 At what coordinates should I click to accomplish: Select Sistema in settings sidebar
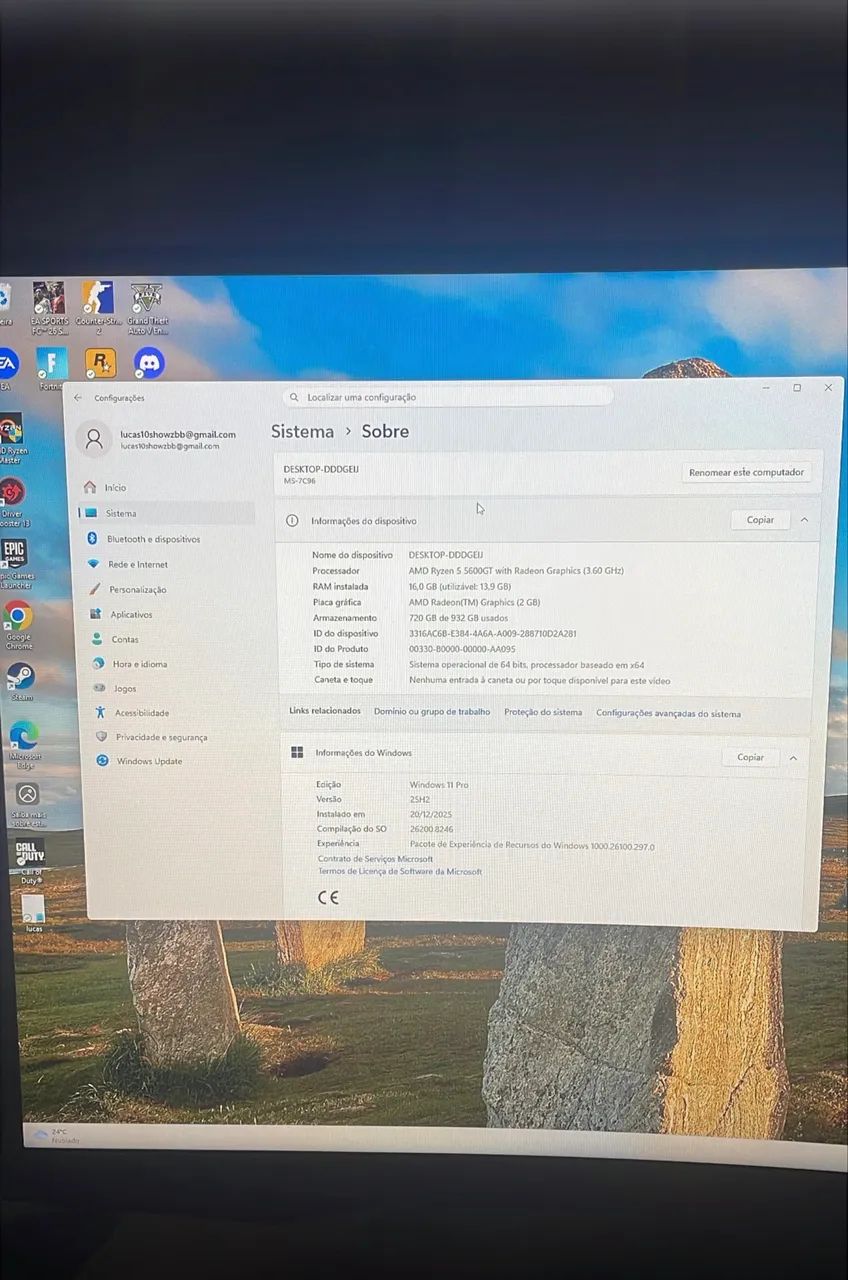pos(166,513)
